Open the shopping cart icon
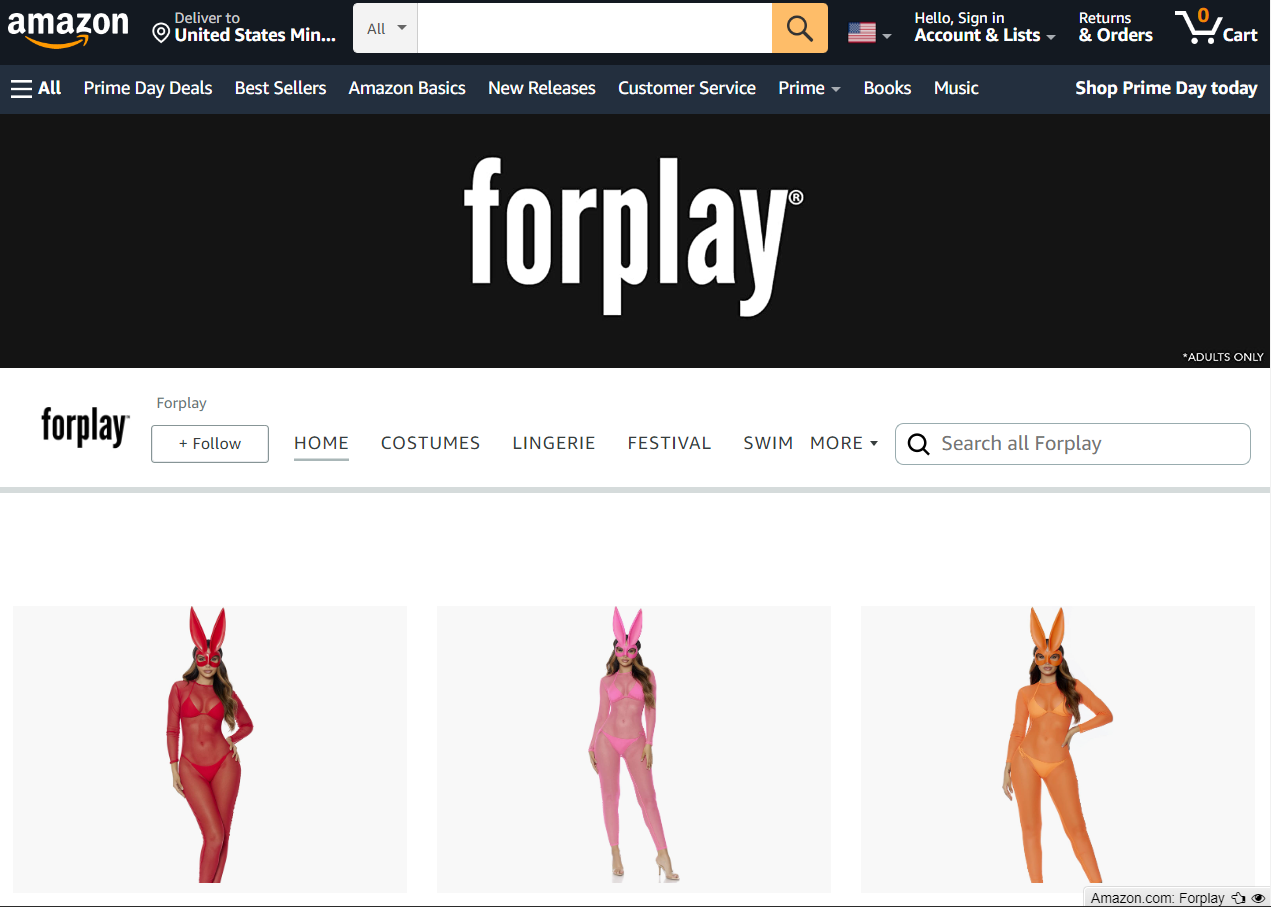The height and width of the screenshot is (907, 1271). 1216,27
